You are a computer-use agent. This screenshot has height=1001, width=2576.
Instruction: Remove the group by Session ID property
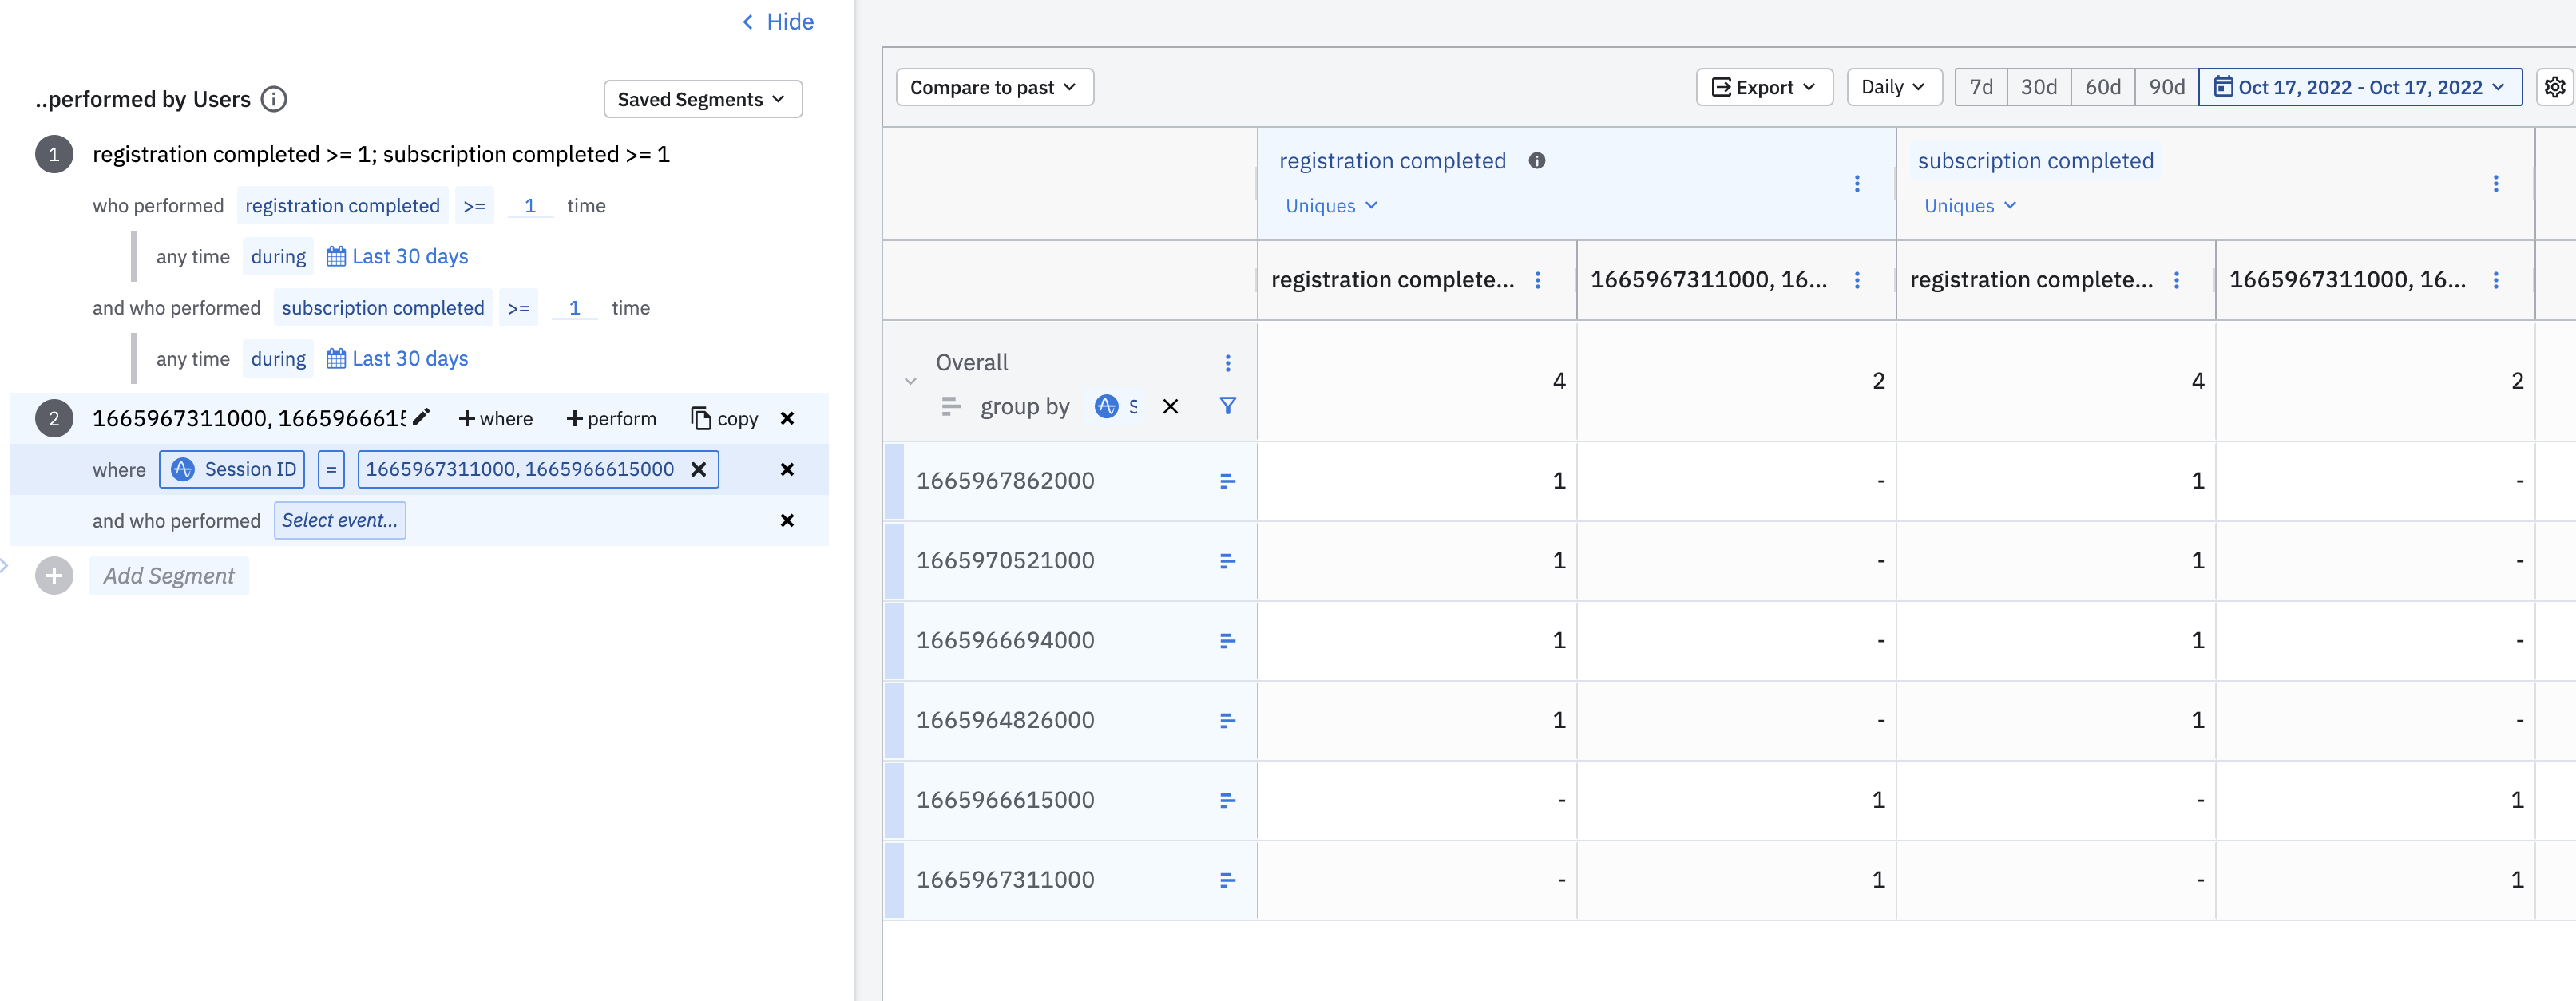[1170, 406]
